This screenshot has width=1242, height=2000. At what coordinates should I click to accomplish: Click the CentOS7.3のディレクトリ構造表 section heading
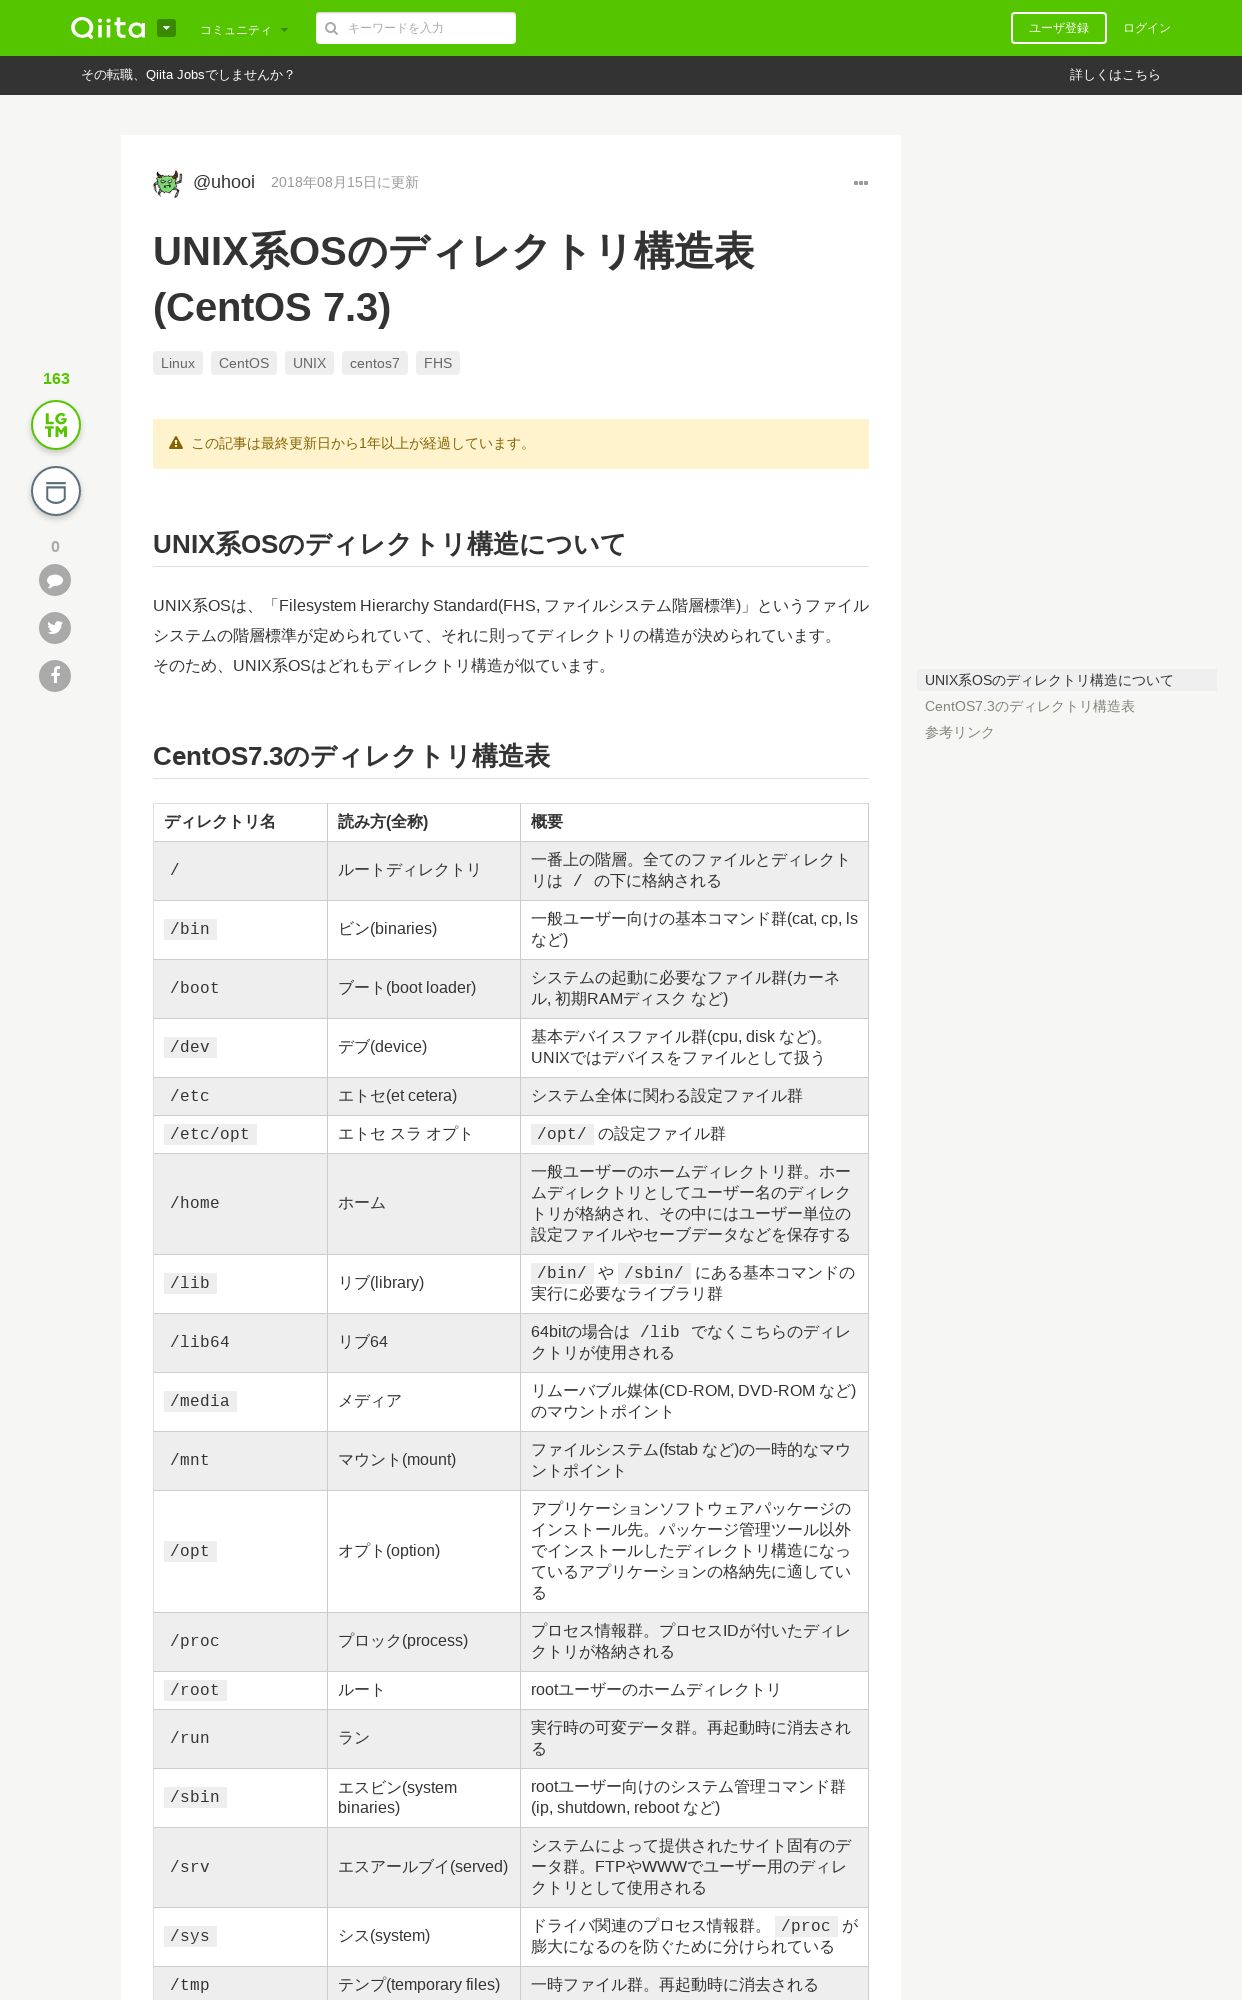352,756
